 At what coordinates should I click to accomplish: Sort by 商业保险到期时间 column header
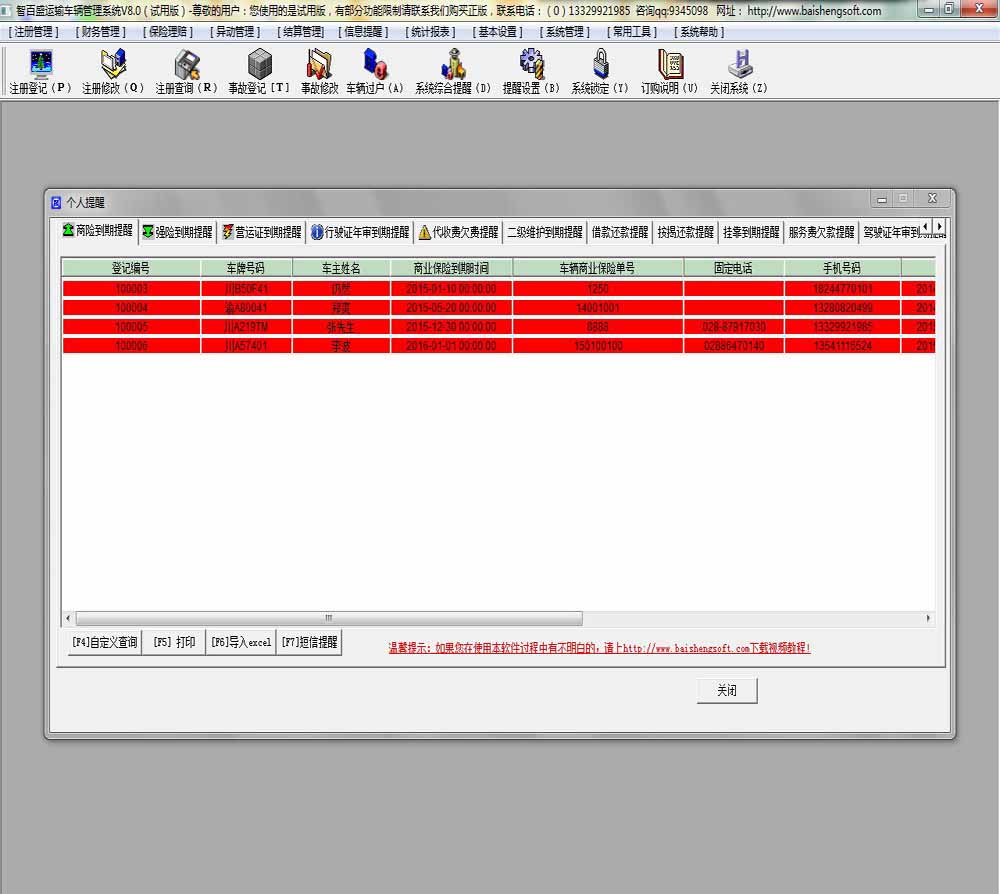[452, 268]
